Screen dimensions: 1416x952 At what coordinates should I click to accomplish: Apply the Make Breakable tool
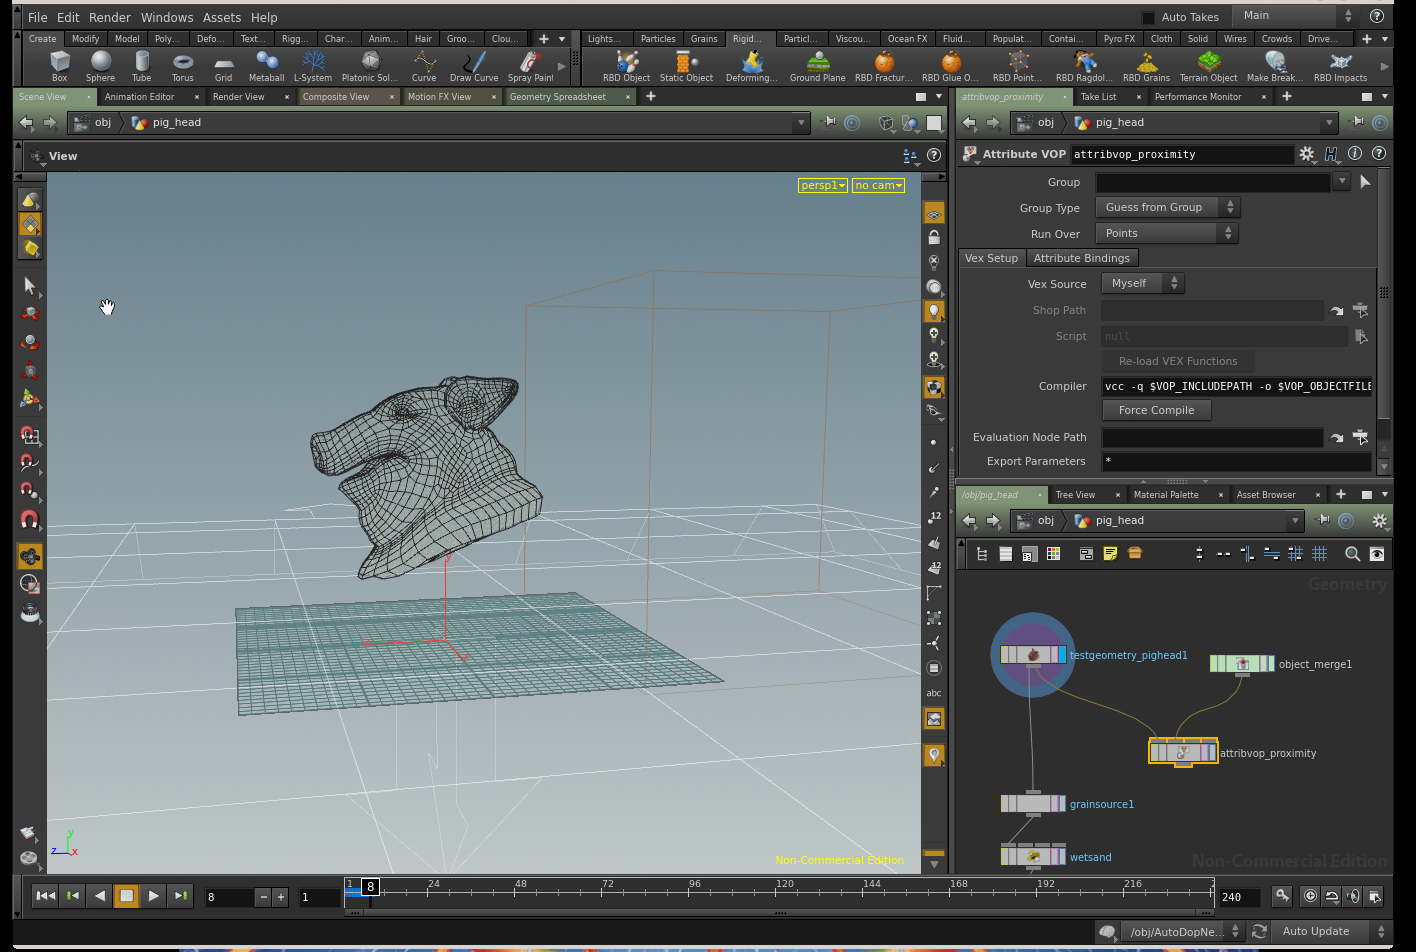[x=1275, y=66]
